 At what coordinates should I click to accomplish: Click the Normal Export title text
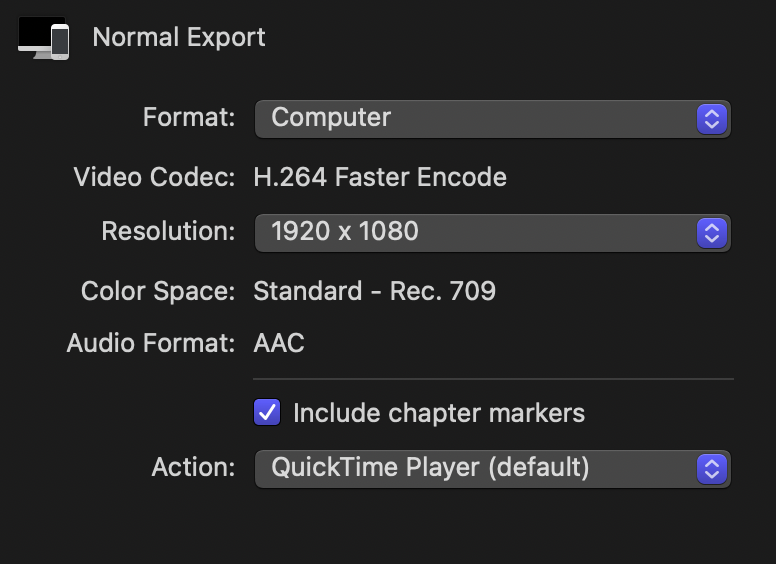click(179, 38)
